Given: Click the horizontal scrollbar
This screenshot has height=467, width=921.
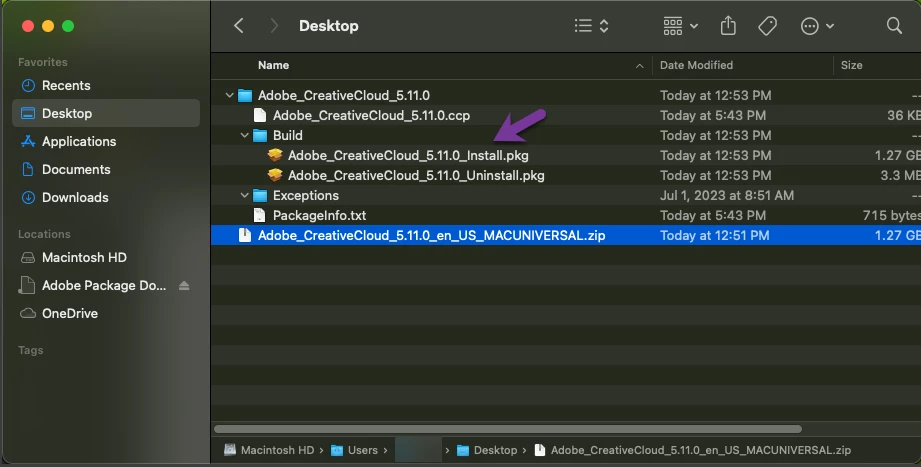Looking at the screenshot, I should pos(507,429).
